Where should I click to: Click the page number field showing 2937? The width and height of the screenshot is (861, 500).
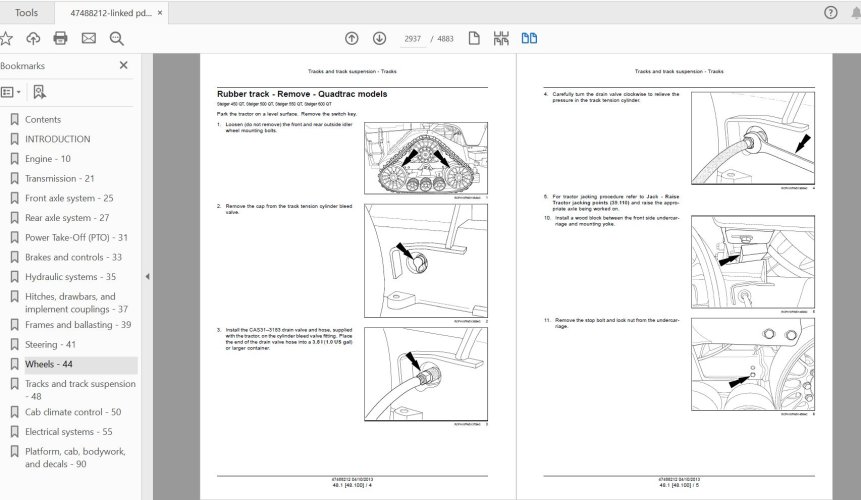coord(412,39)
